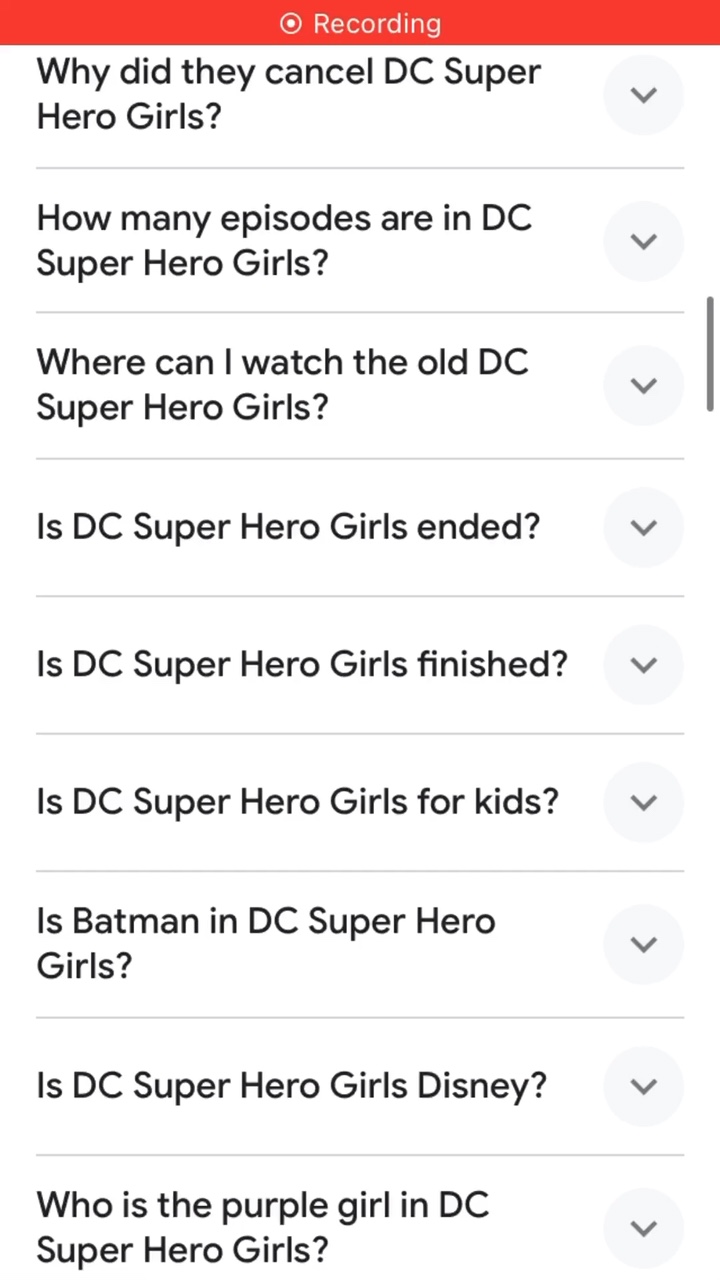
Task: Tap 'Is DC Super Hero Girls ended?' text
Action: 288,527
